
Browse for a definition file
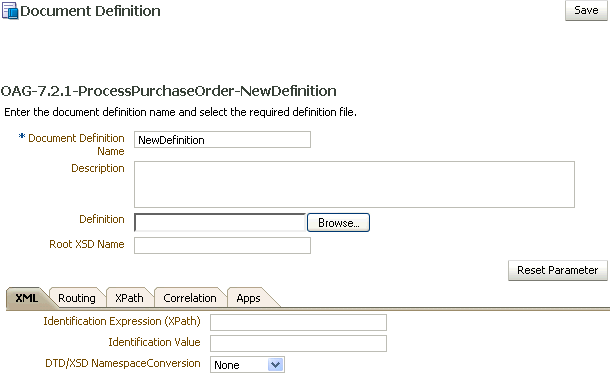click(x=338, y=223)
